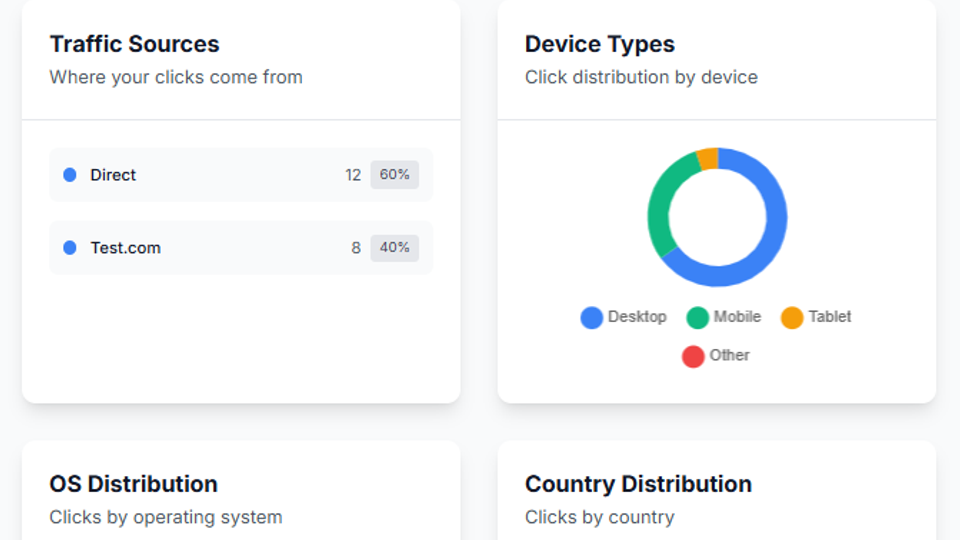Select the orange Tablet segment of the donut

[707, 159]
